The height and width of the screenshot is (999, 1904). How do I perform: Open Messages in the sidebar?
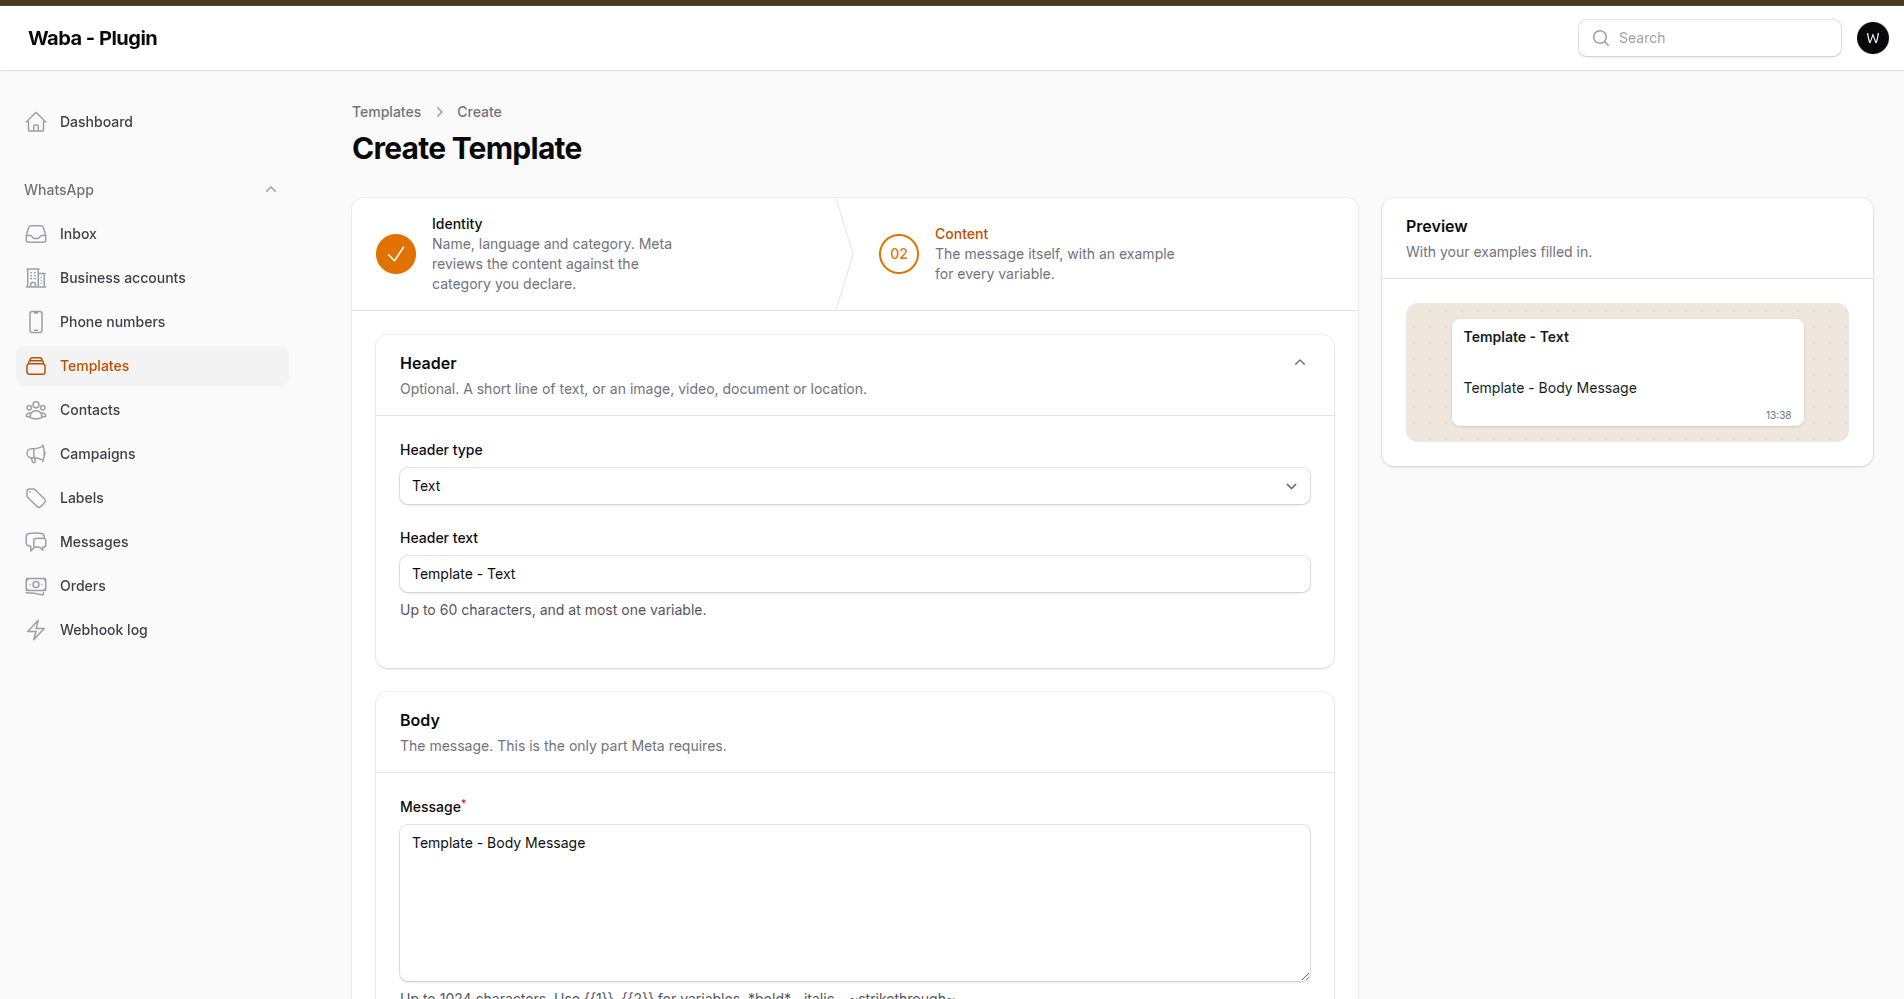click(x=153, y=542)
